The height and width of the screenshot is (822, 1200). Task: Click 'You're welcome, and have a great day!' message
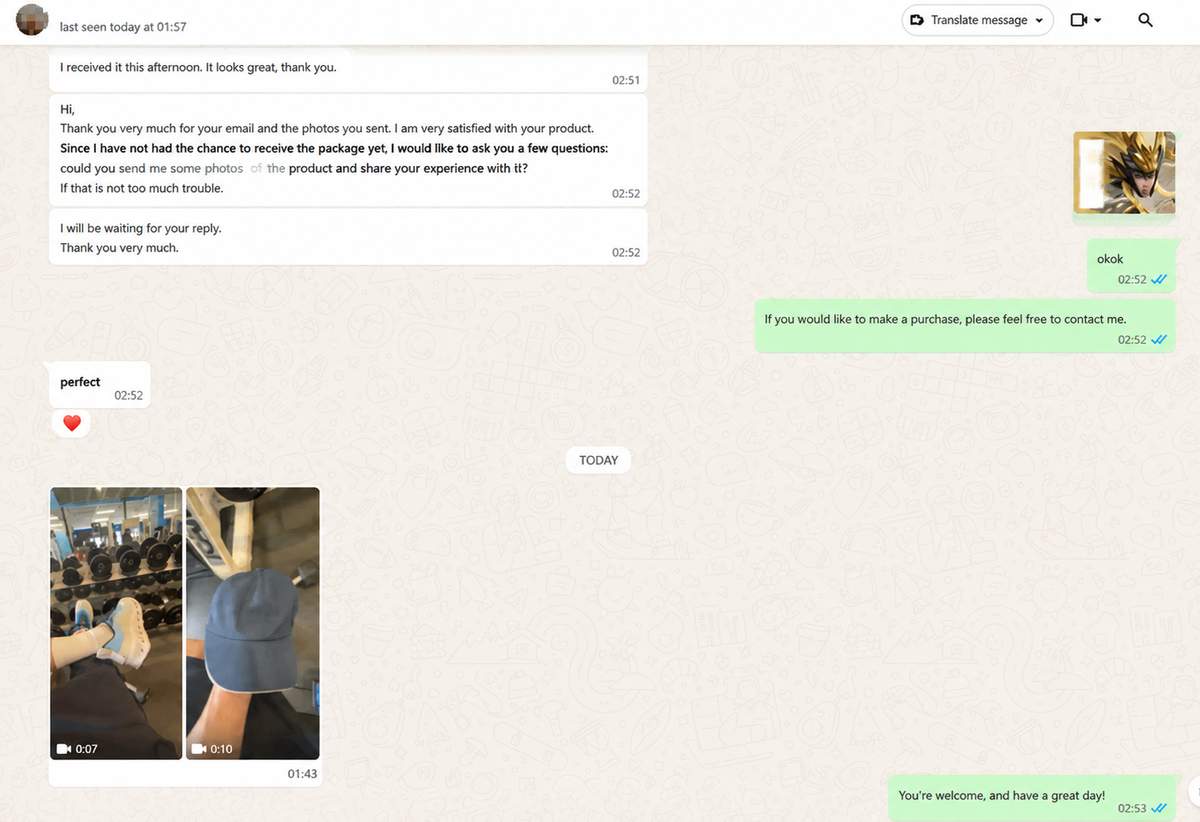pos(1032,798)
